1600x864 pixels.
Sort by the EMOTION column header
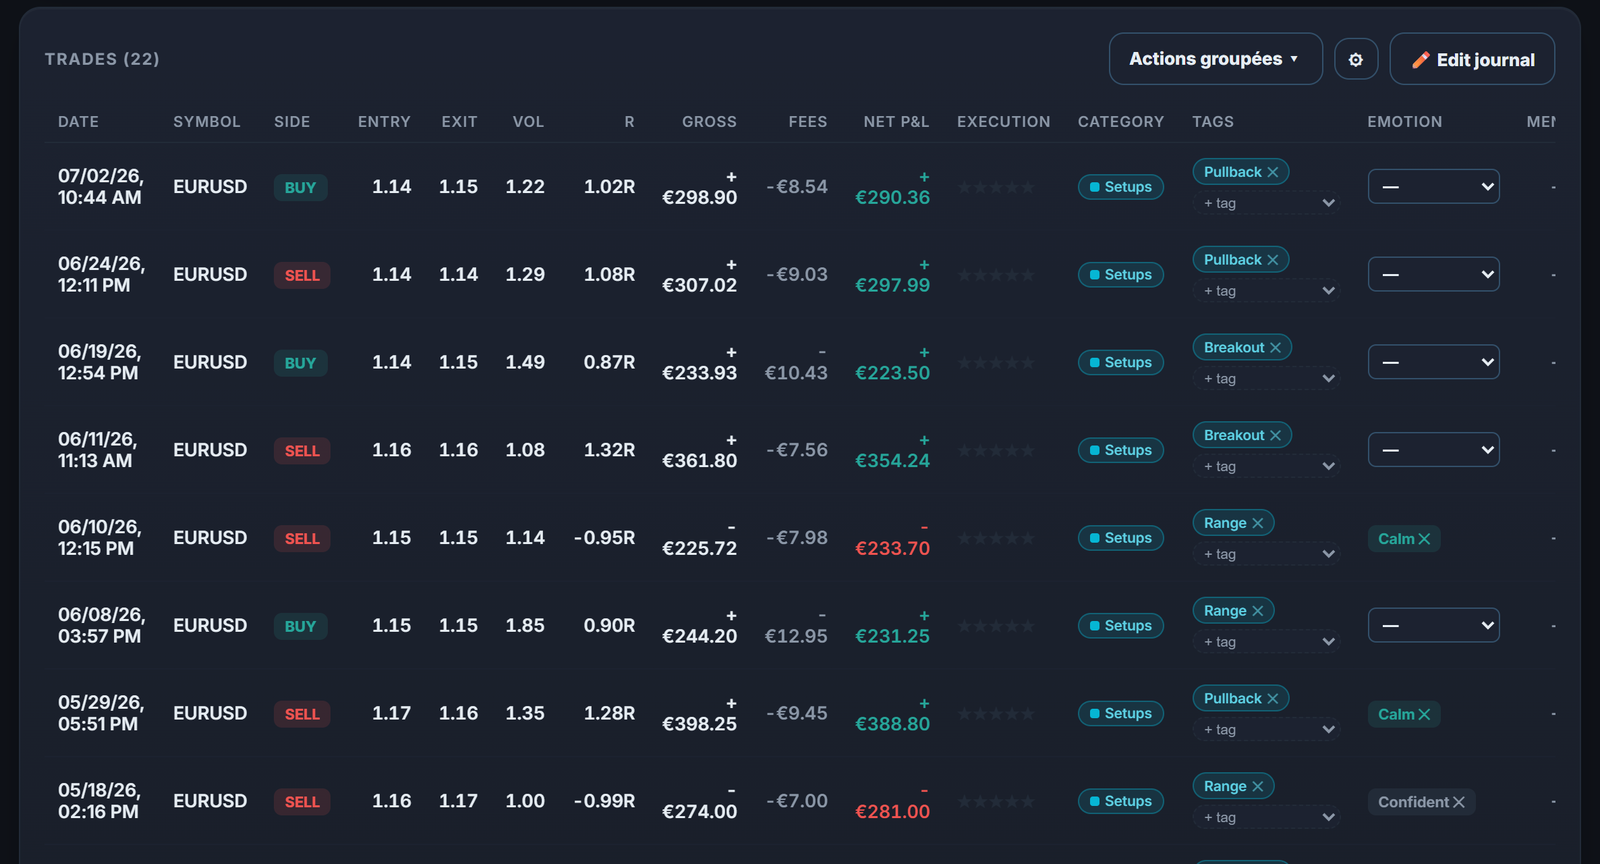[1405, 122]
